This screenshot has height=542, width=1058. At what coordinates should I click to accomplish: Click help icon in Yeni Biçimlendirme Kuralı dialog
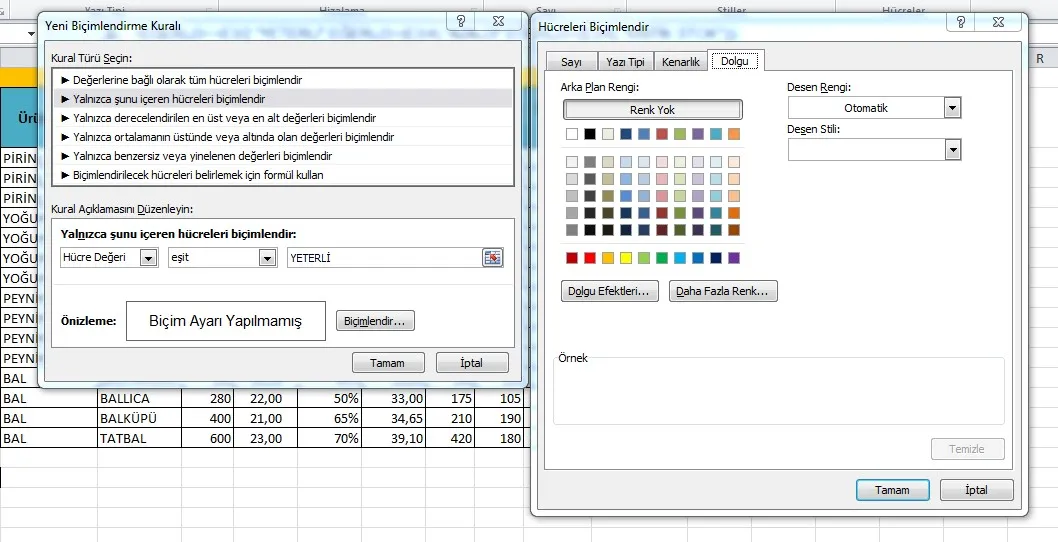pos(459,22)
